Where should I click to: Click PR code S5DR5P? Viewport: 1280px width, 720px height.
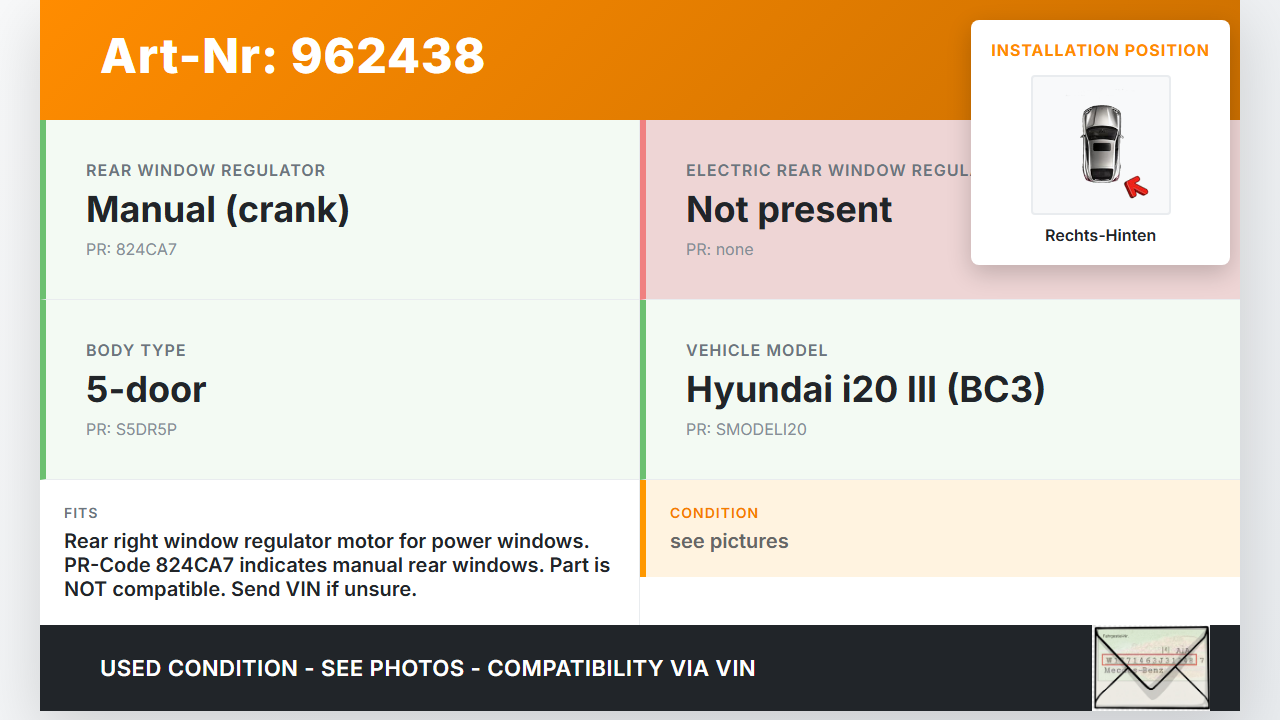(131, 430)
